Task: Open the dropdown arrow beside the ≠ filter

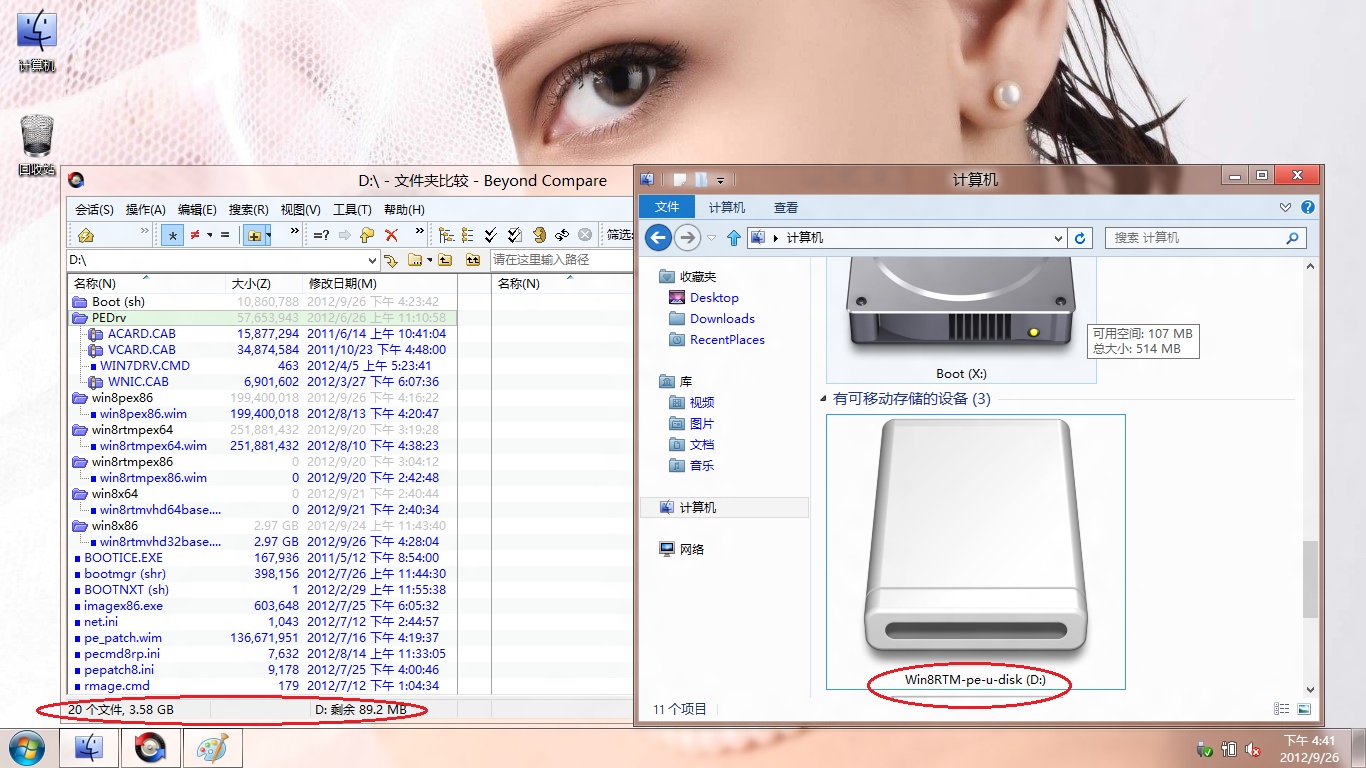Action: click(210, 235)
